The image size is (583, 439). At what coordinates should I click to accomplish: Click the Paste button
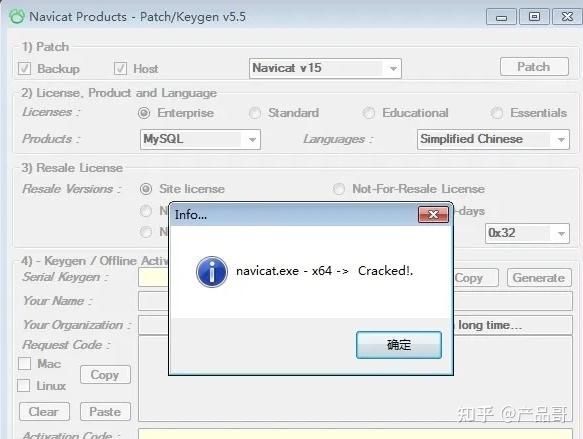point(105,411)
